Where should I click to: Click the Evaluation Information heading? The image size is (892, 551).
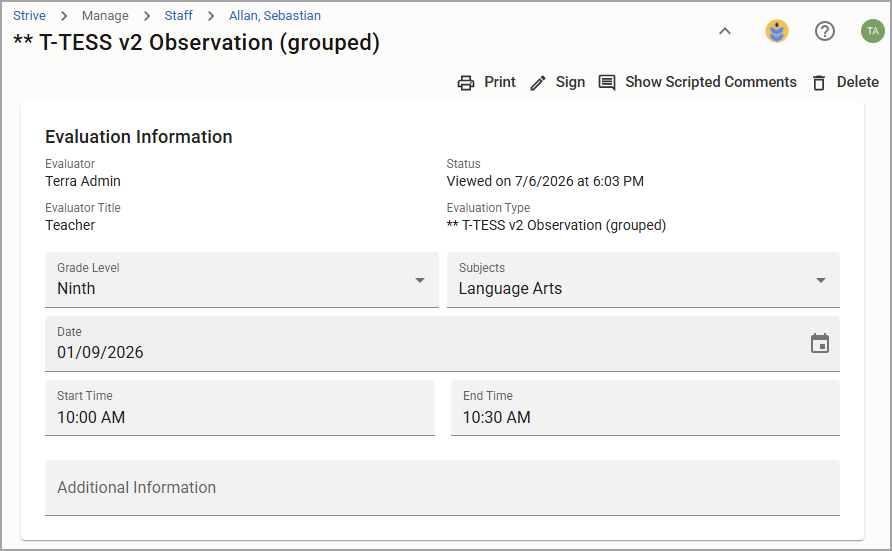tap(139, 136)
